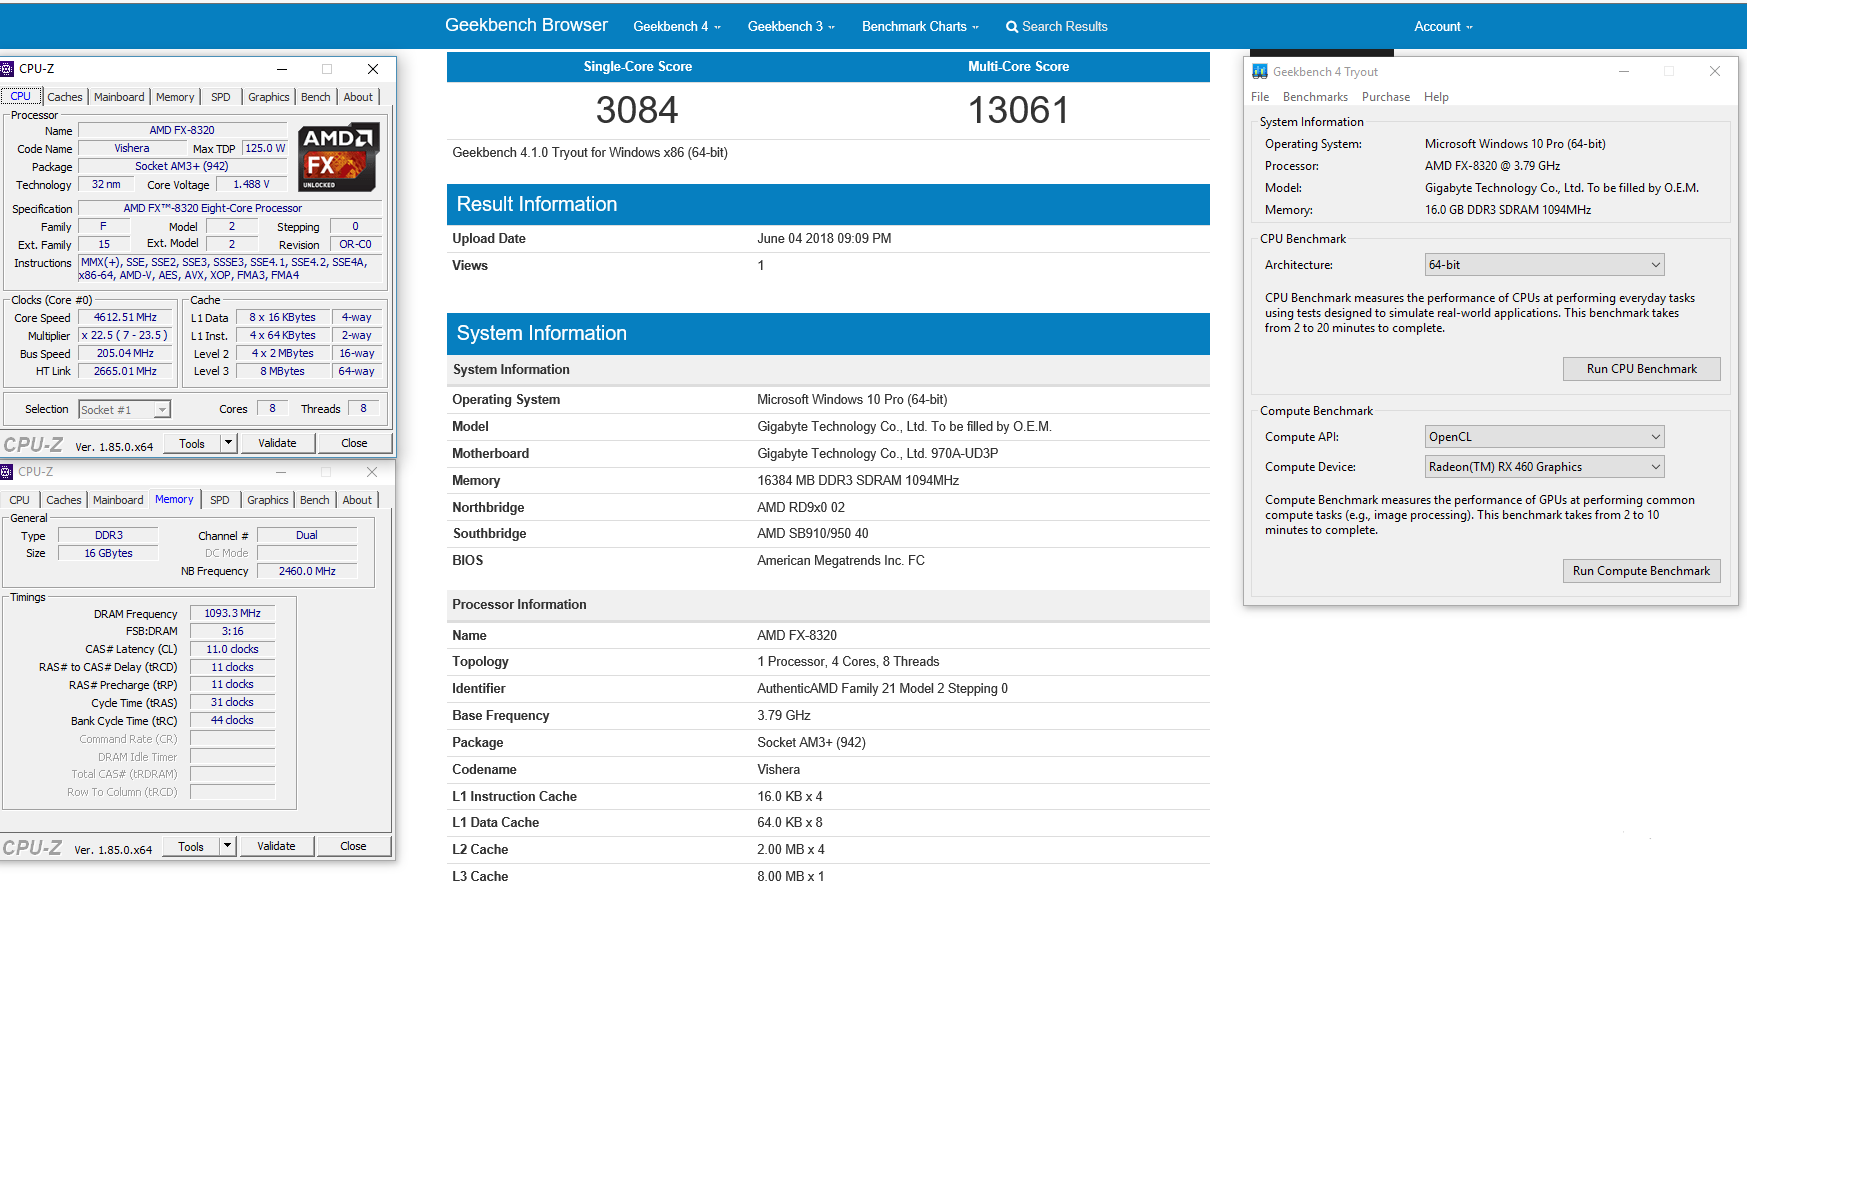Open the Search Results link

click(1057, 27)
